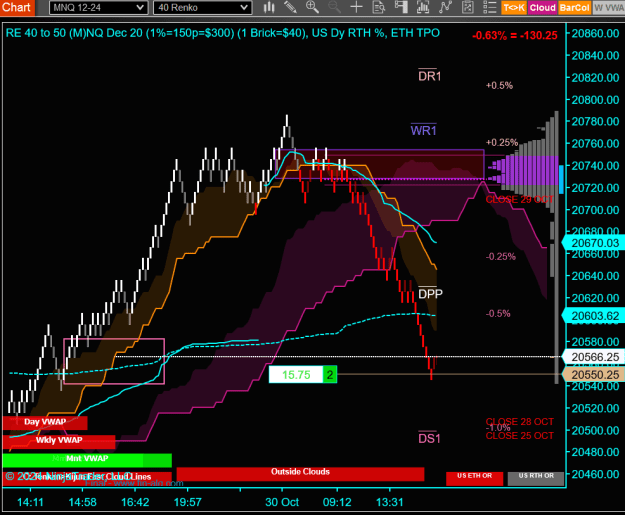The image size is (625, 515).
Task: Click the -0.63% = -130.25 readout
Action: click(515, 35)
